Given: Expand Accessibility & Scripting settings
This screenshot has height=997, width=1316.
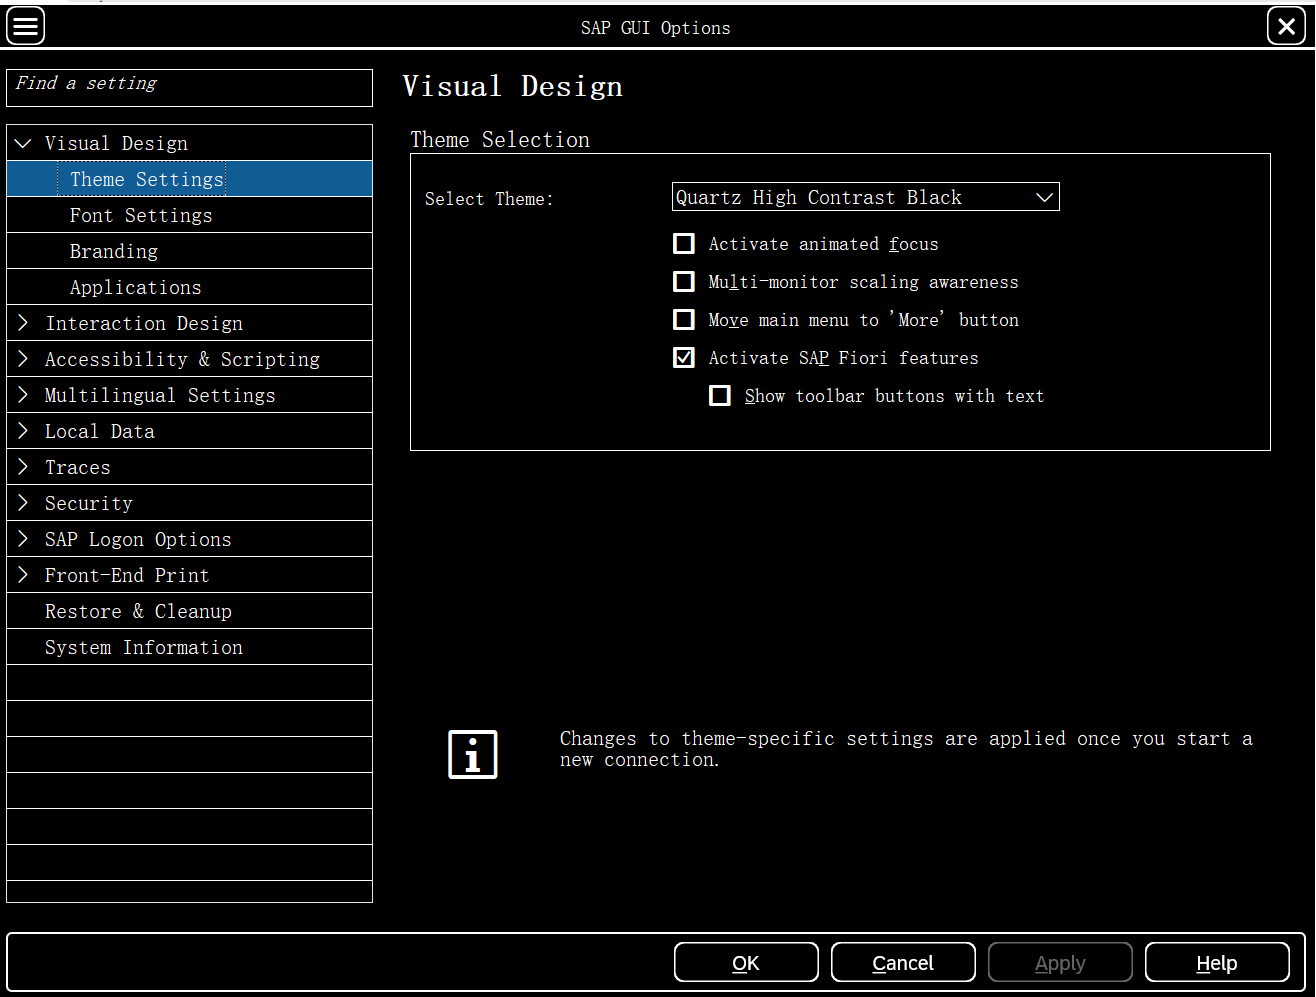Looking at the screenshot, I should coord(23,359).
